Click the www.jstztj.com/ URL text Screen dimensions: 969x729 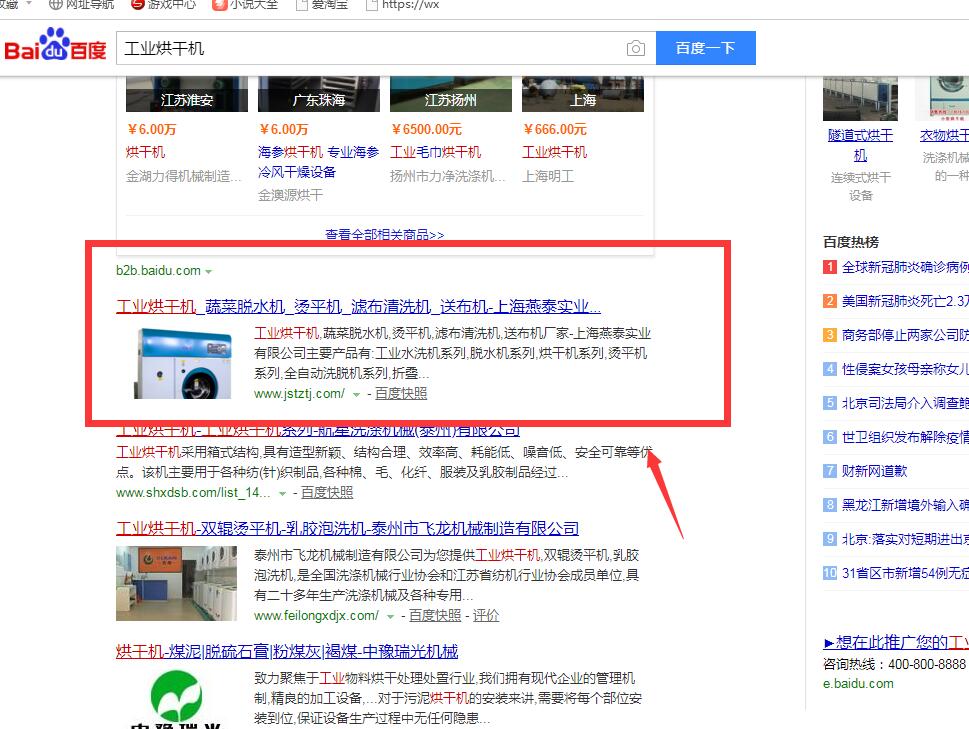pyautogui.click(x=299, y=394)
